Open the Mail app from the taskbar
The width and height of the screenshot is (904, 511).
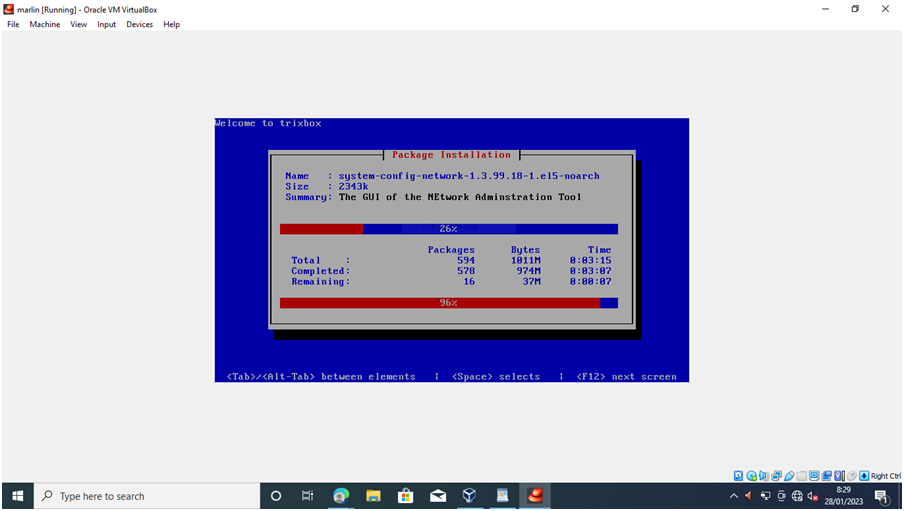point(438,496)
